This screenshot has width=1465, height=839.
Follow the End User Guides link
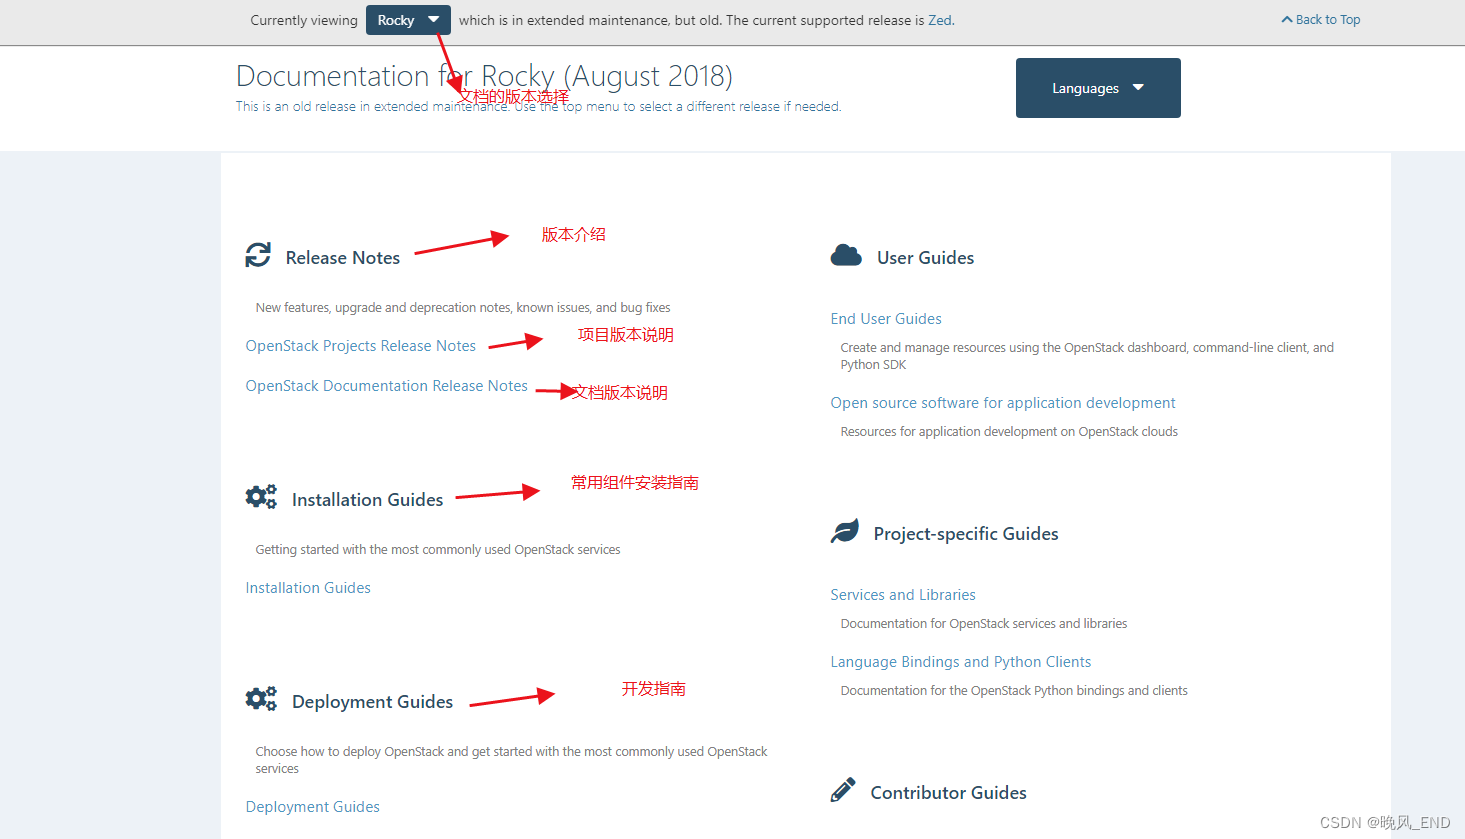click(x=885, y=318)
